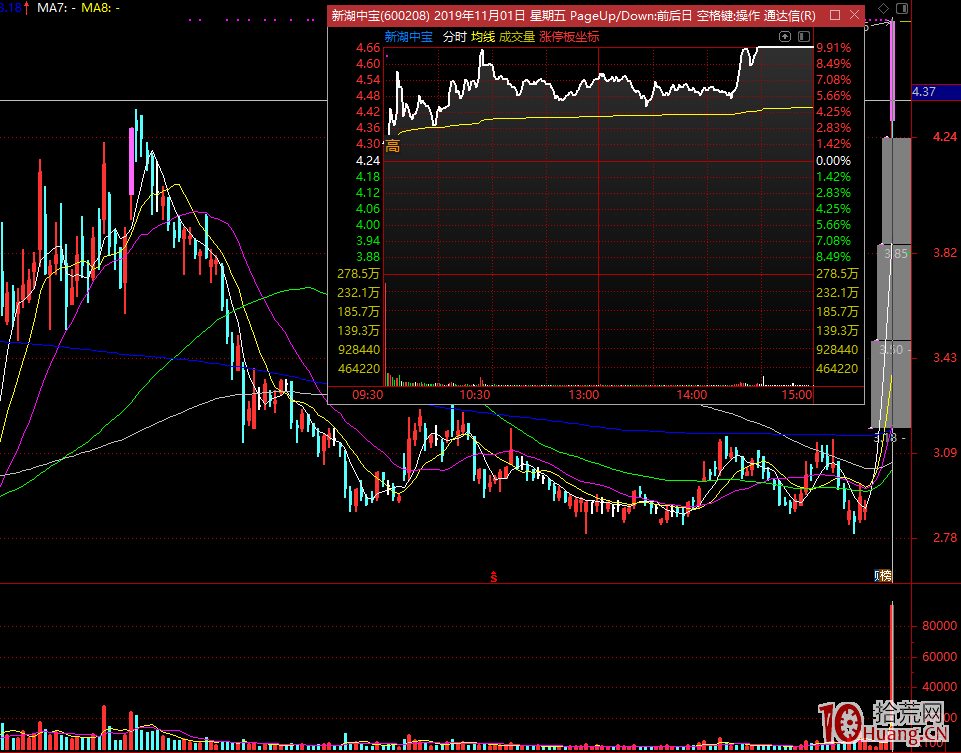Click the 0.00% baseline label in the popup
961x753 pixels.
(x=834, y=161)
